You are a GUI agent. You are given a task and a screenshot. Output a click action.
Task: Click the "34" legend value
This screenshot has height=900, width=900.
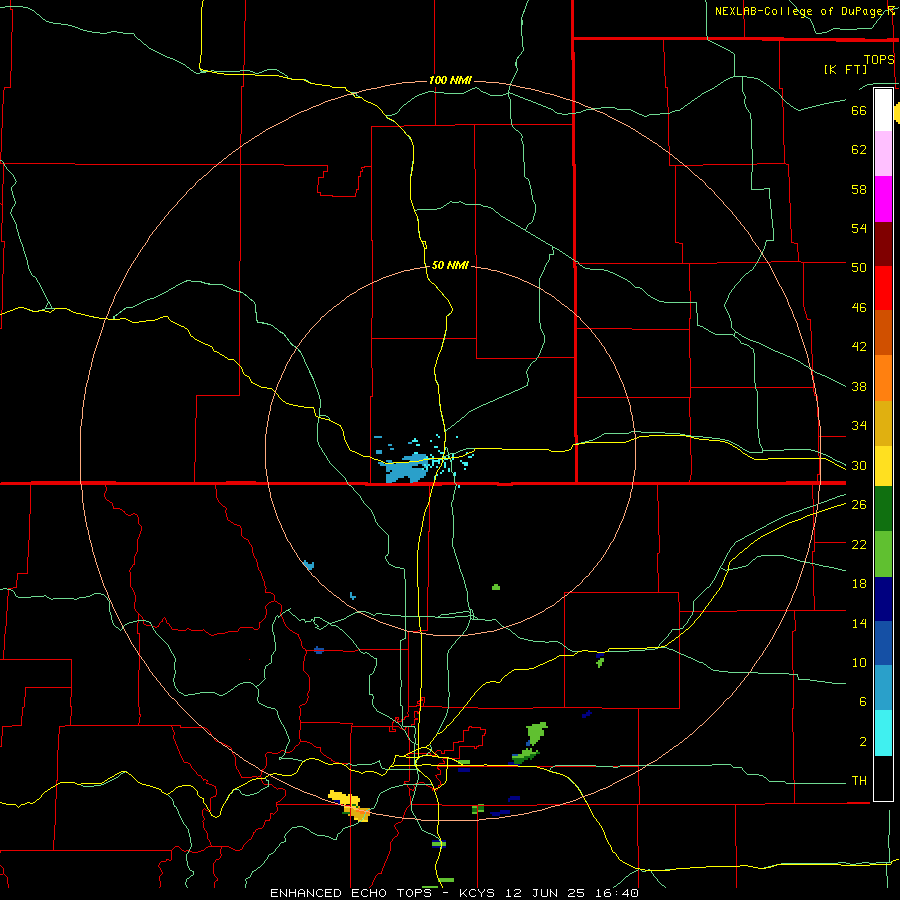click(x=859, y=426)
